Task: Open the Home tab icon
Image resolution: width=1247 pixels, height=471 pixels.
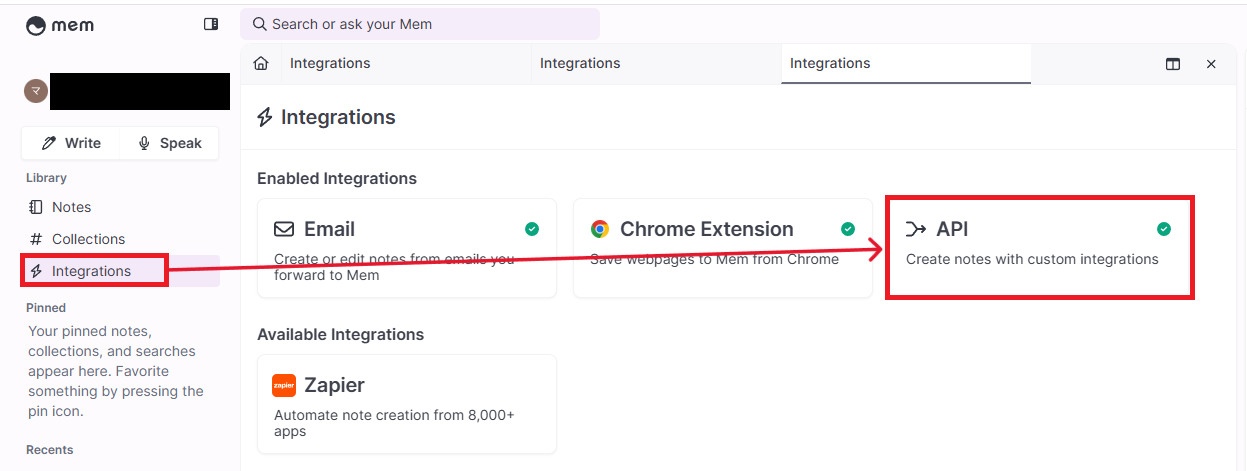Action: pyautogui.click(x=261, y=63)
